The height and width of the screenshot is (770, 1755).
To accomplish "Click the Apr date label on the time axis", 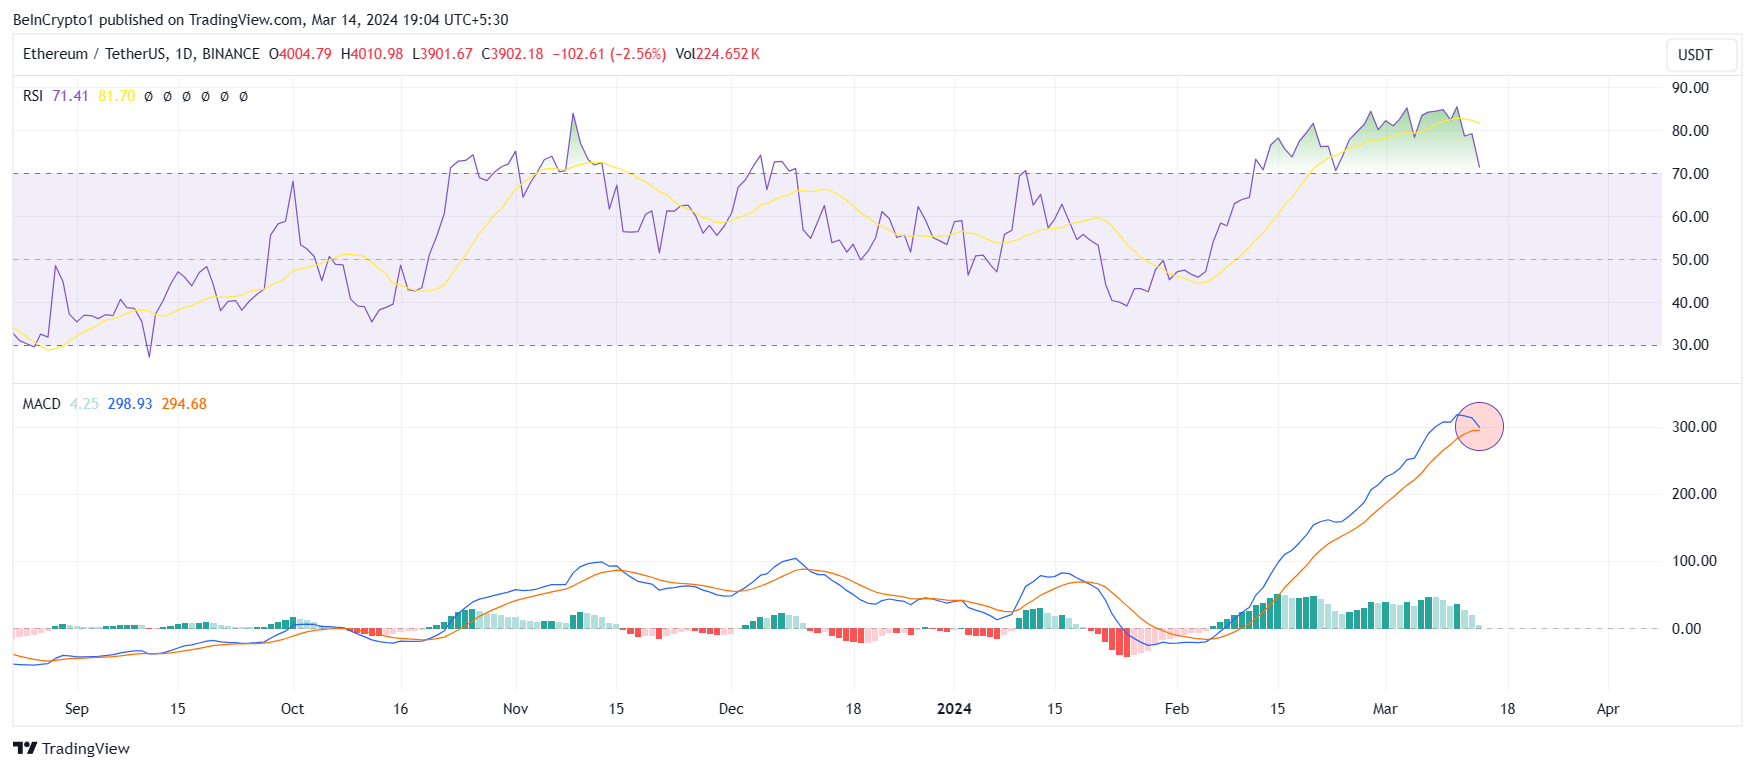I will point(1608,709).
